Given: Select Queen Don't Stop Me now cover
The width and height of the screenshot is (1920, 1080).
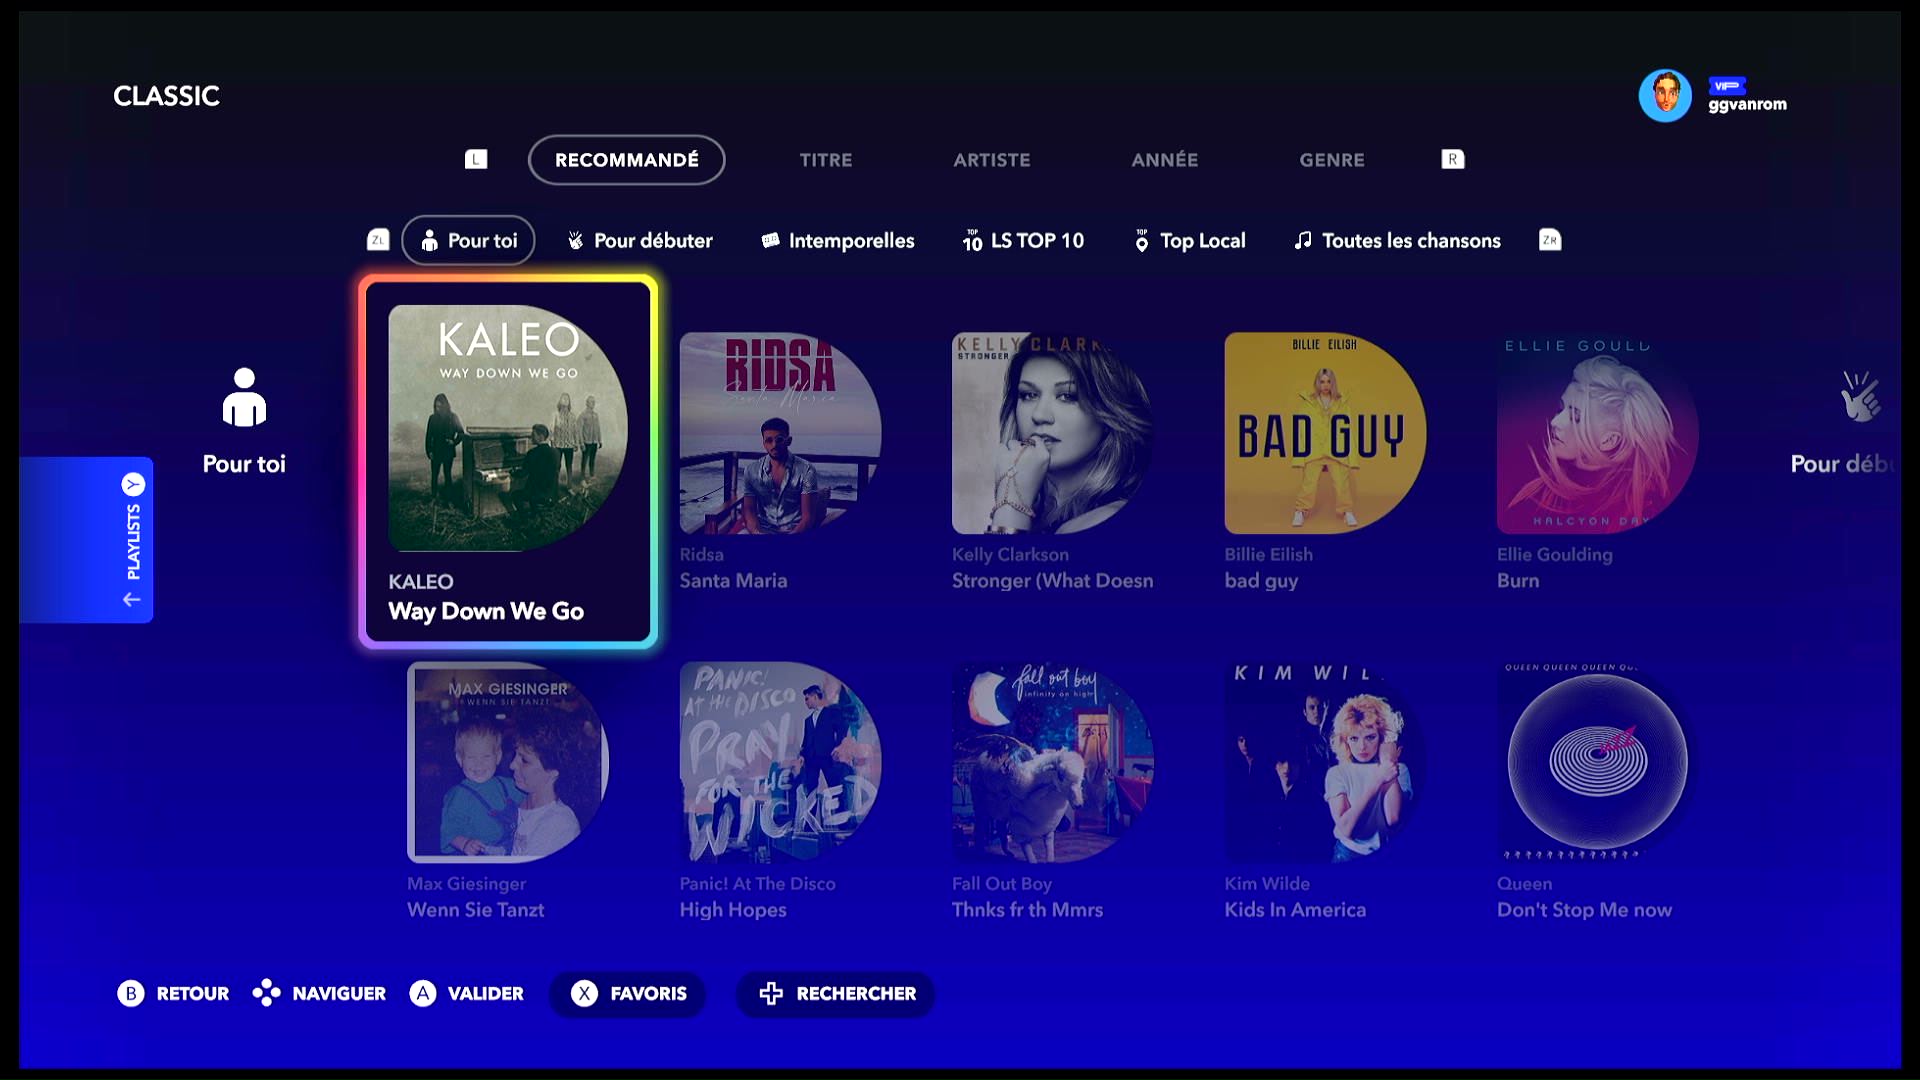Looking at the screenshot, I should pyautogui.click(x=1597, y=762).
